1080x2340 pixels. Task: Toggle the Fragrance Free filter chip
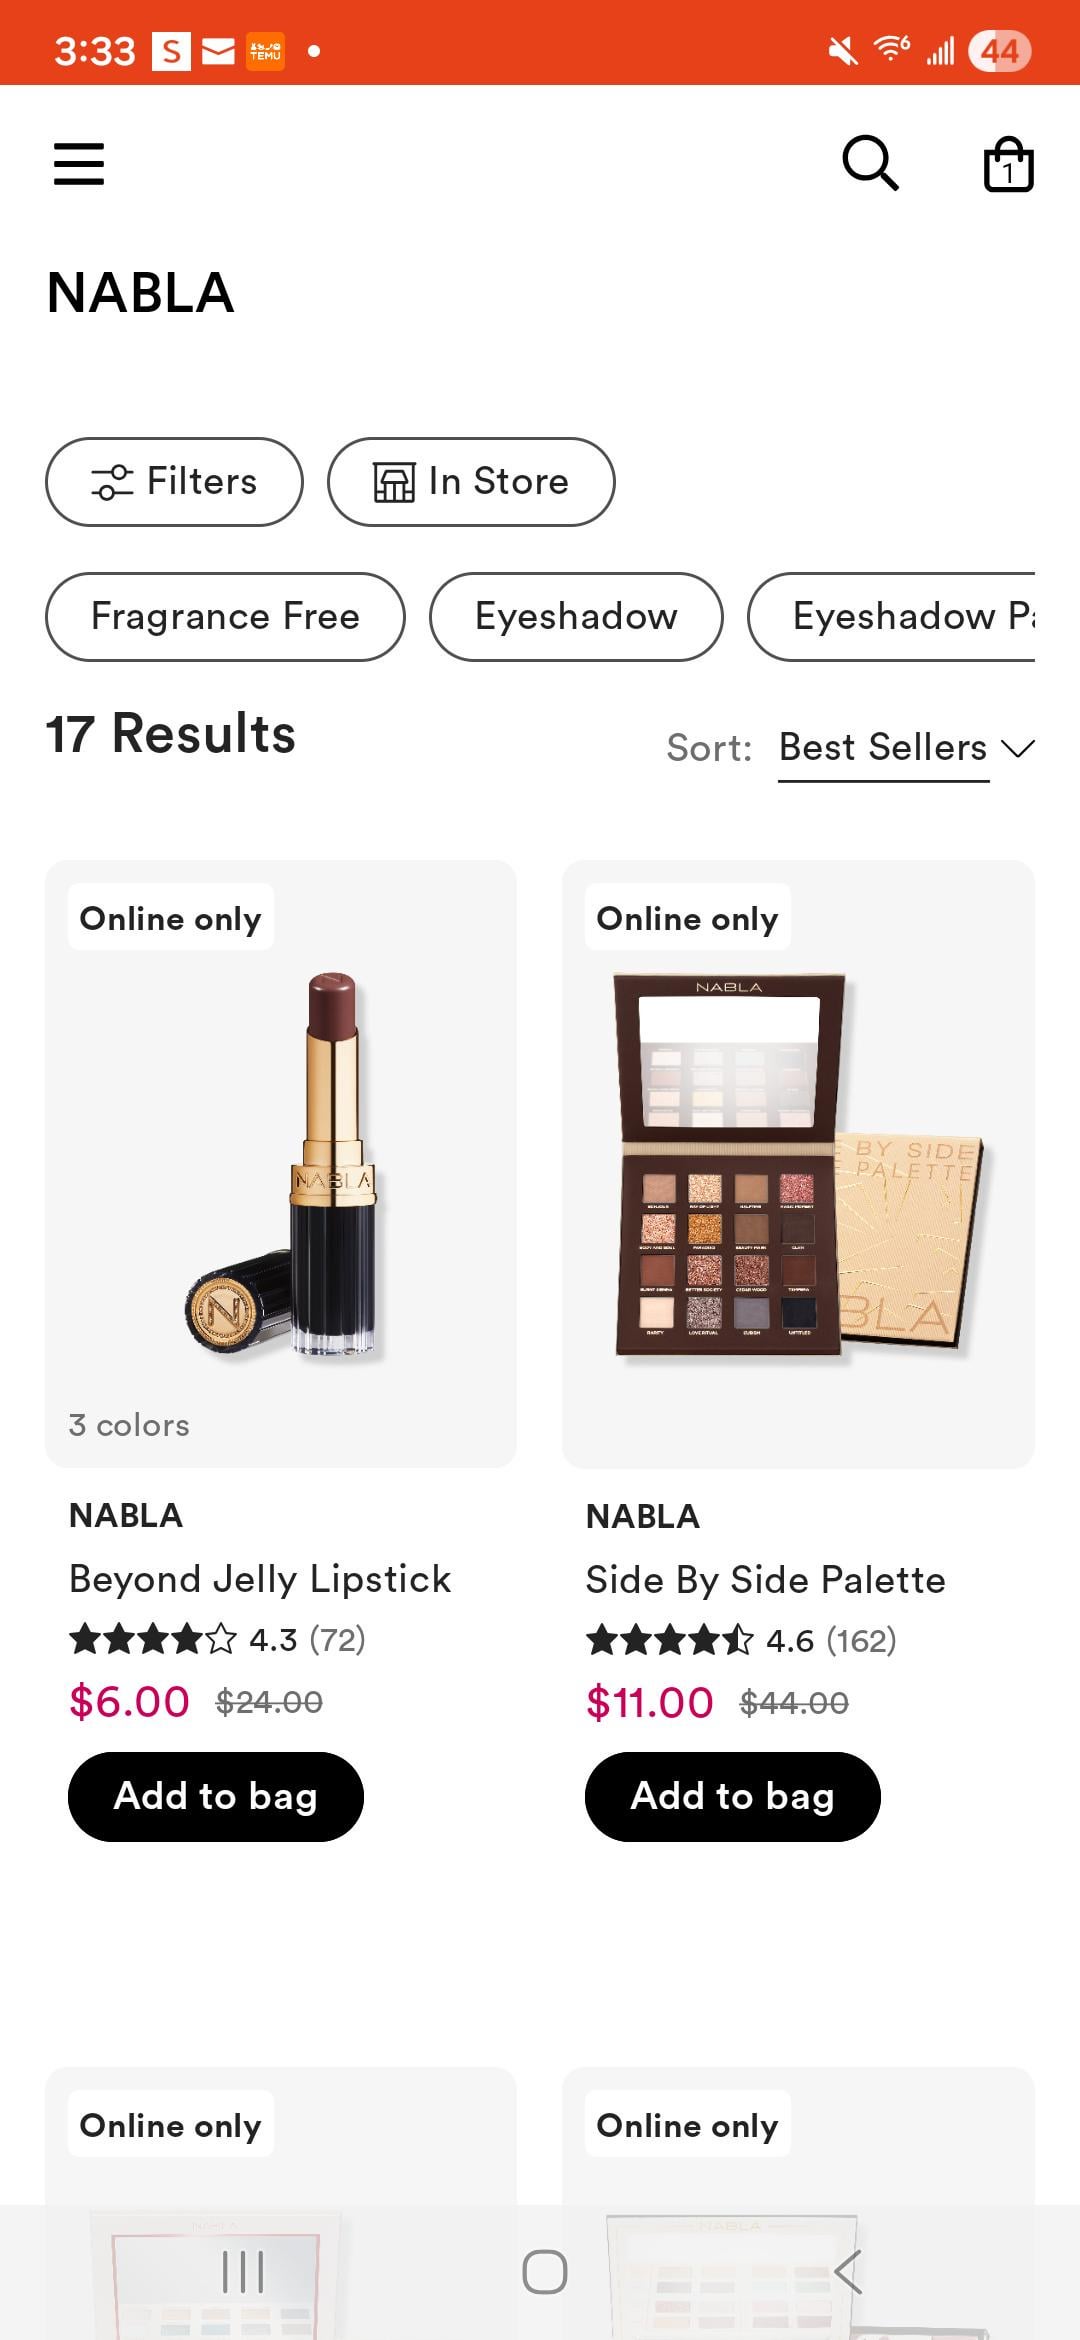coord(225,617)
